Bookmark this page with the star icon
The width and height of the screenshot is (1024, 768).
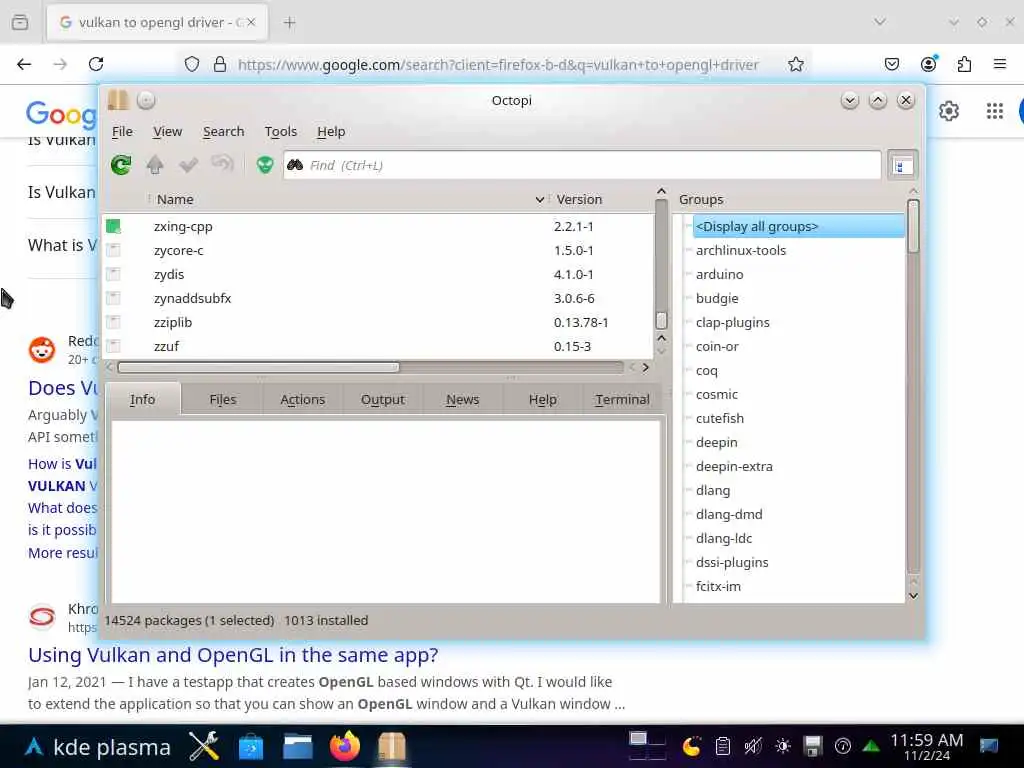[795, 64]
